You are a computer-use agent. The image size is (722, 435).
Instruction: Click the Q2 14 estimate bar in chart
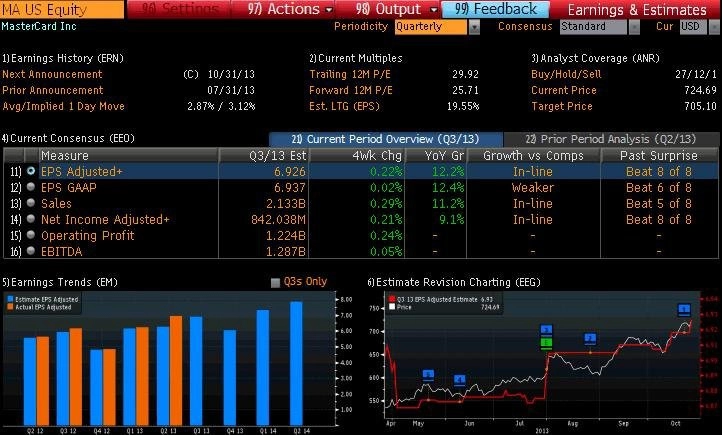coord(297,364)
